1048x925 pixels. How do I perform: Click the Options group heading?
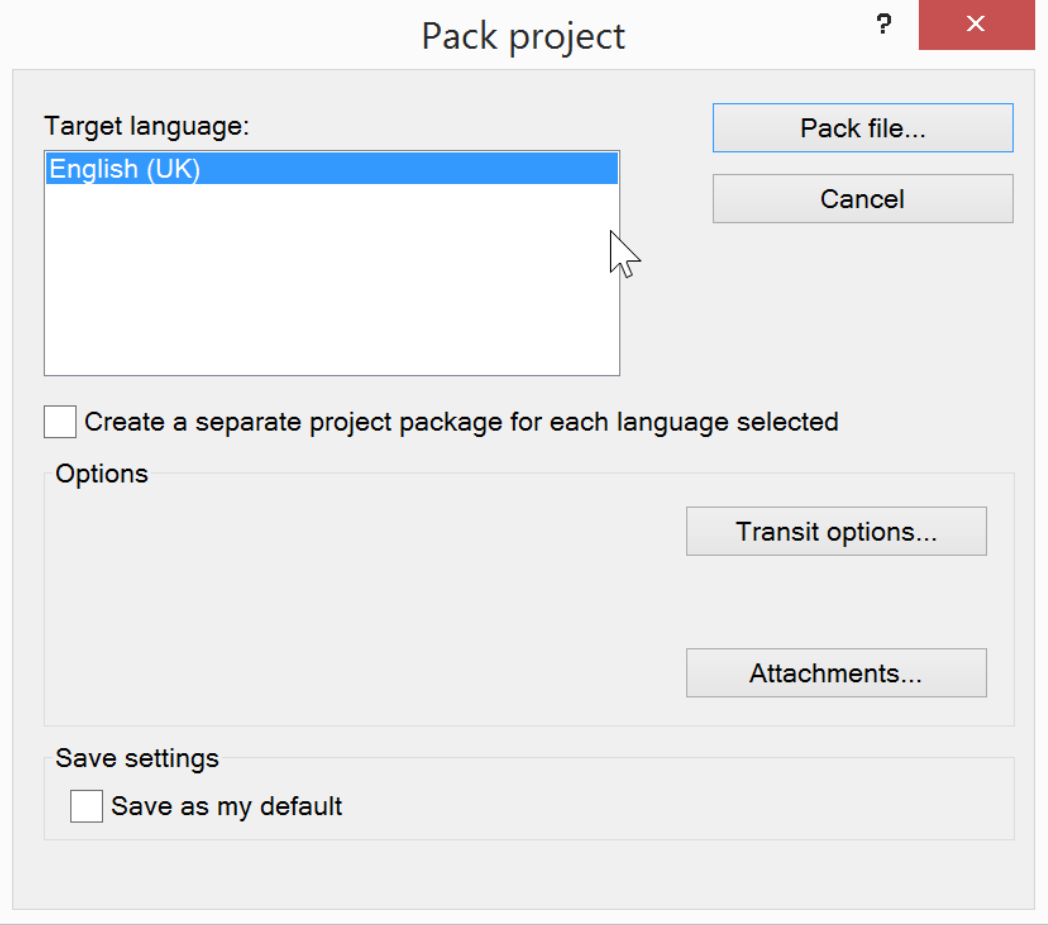tap(102, 473)
